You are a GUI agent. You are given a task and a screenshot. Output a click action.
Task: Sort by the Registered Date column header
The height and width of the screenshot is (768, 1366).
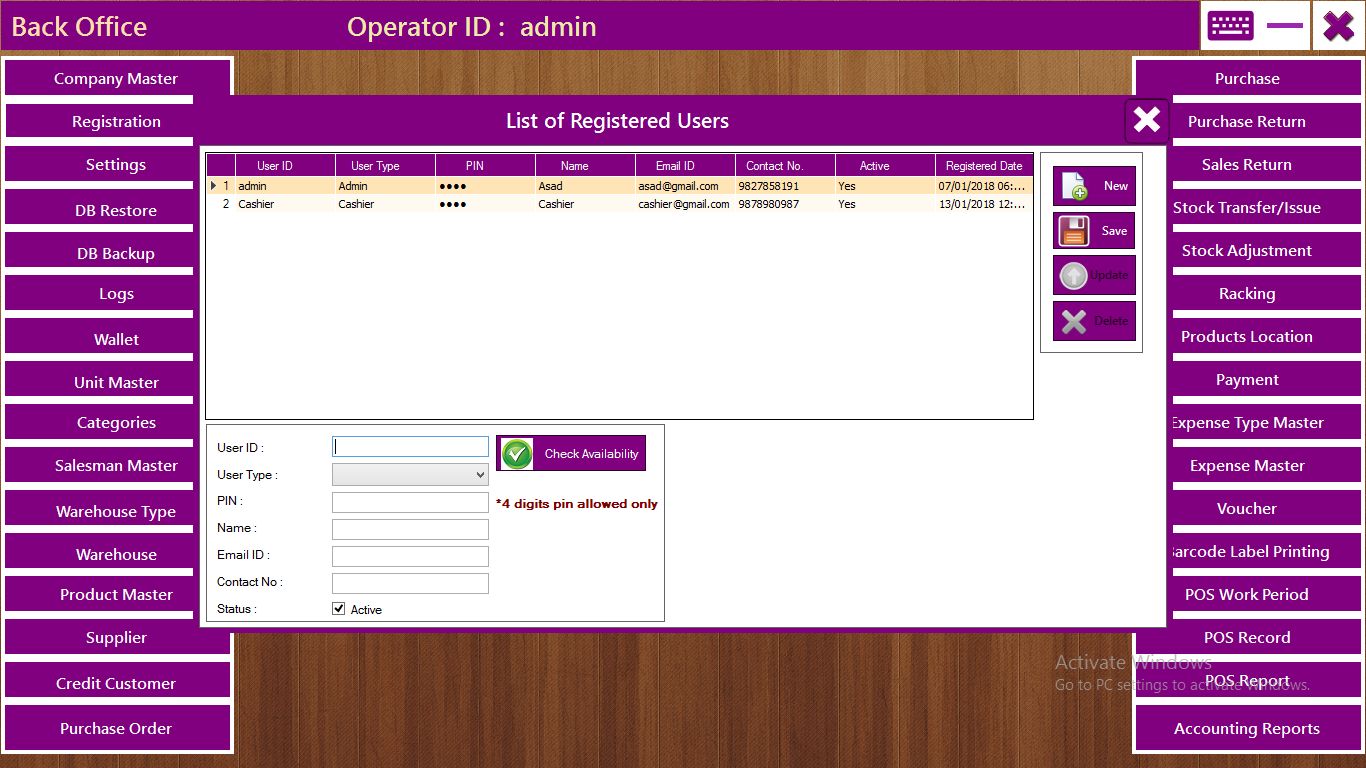point(984,166)
